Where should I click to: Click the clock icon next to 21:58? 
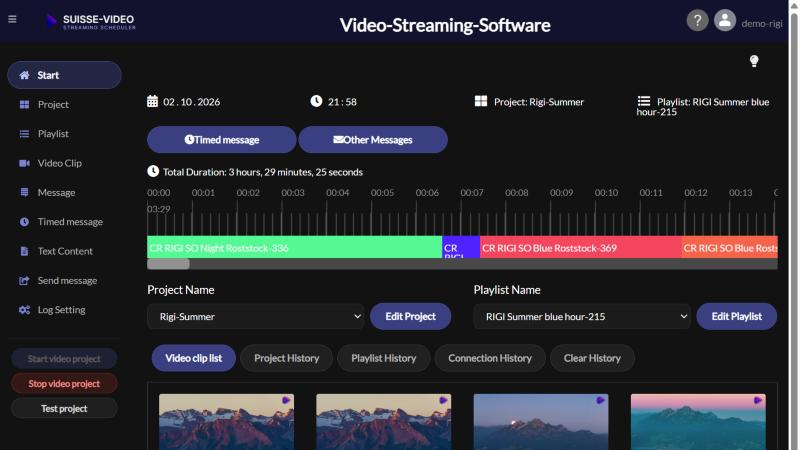click(316, 101)
